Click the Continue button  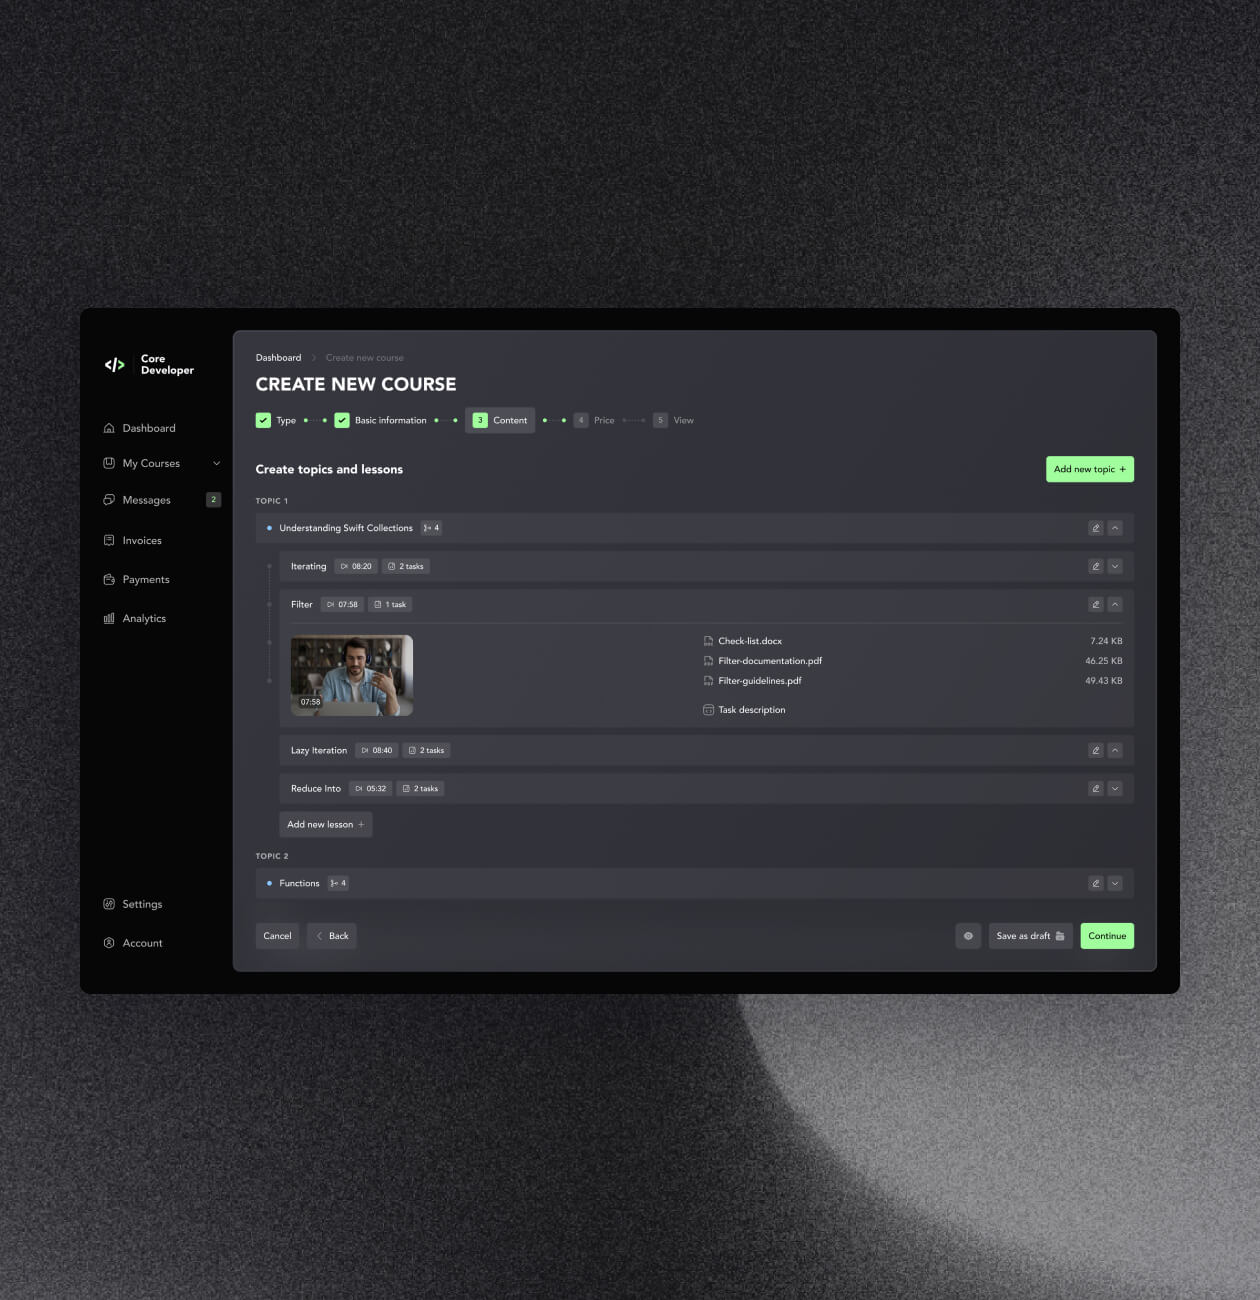coord(1107,936)
